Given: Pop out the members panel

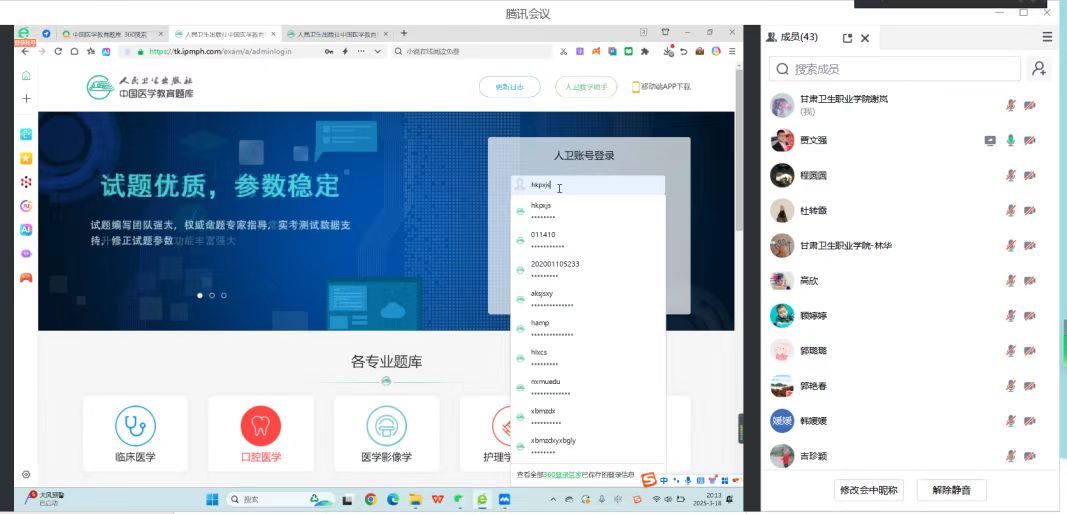Looking at the screenshot, I should [x=847, y=38].
